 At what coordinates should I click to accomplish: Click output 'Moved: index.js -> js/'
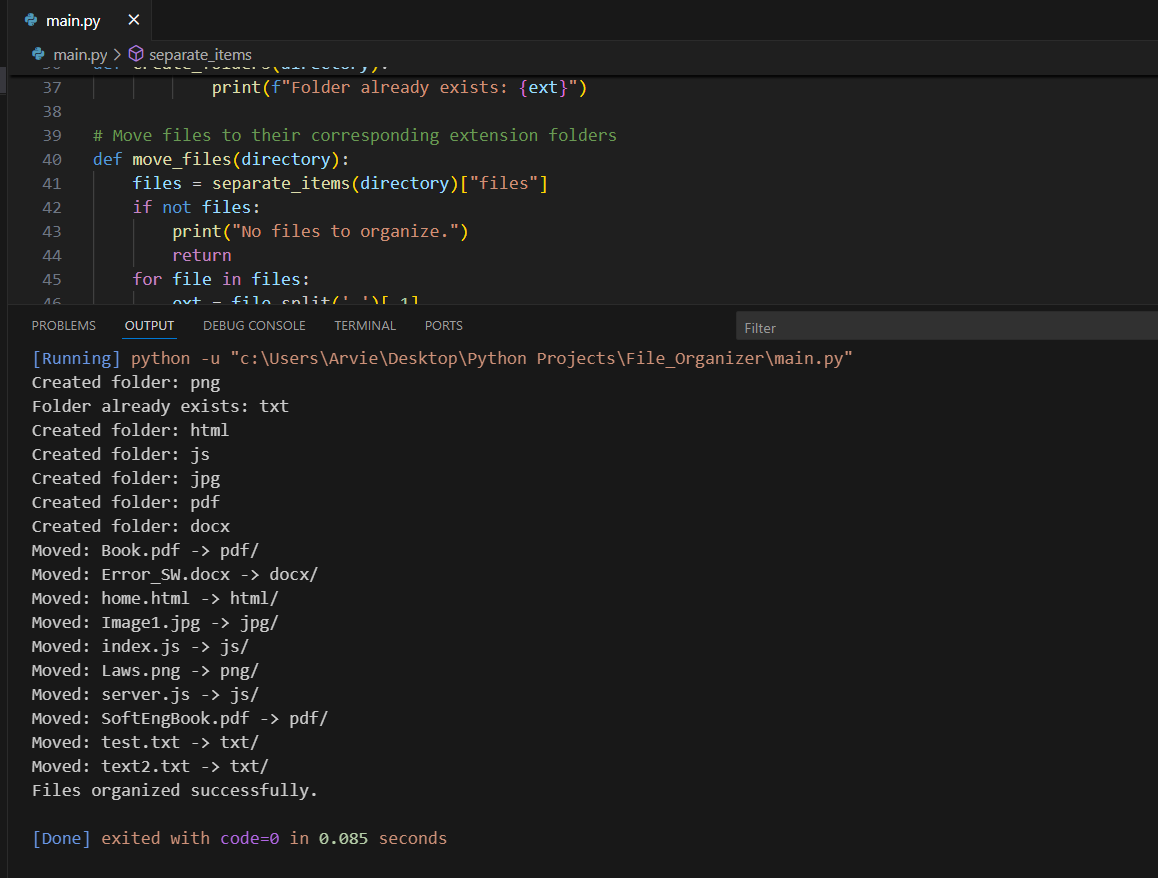click(140, 646)
